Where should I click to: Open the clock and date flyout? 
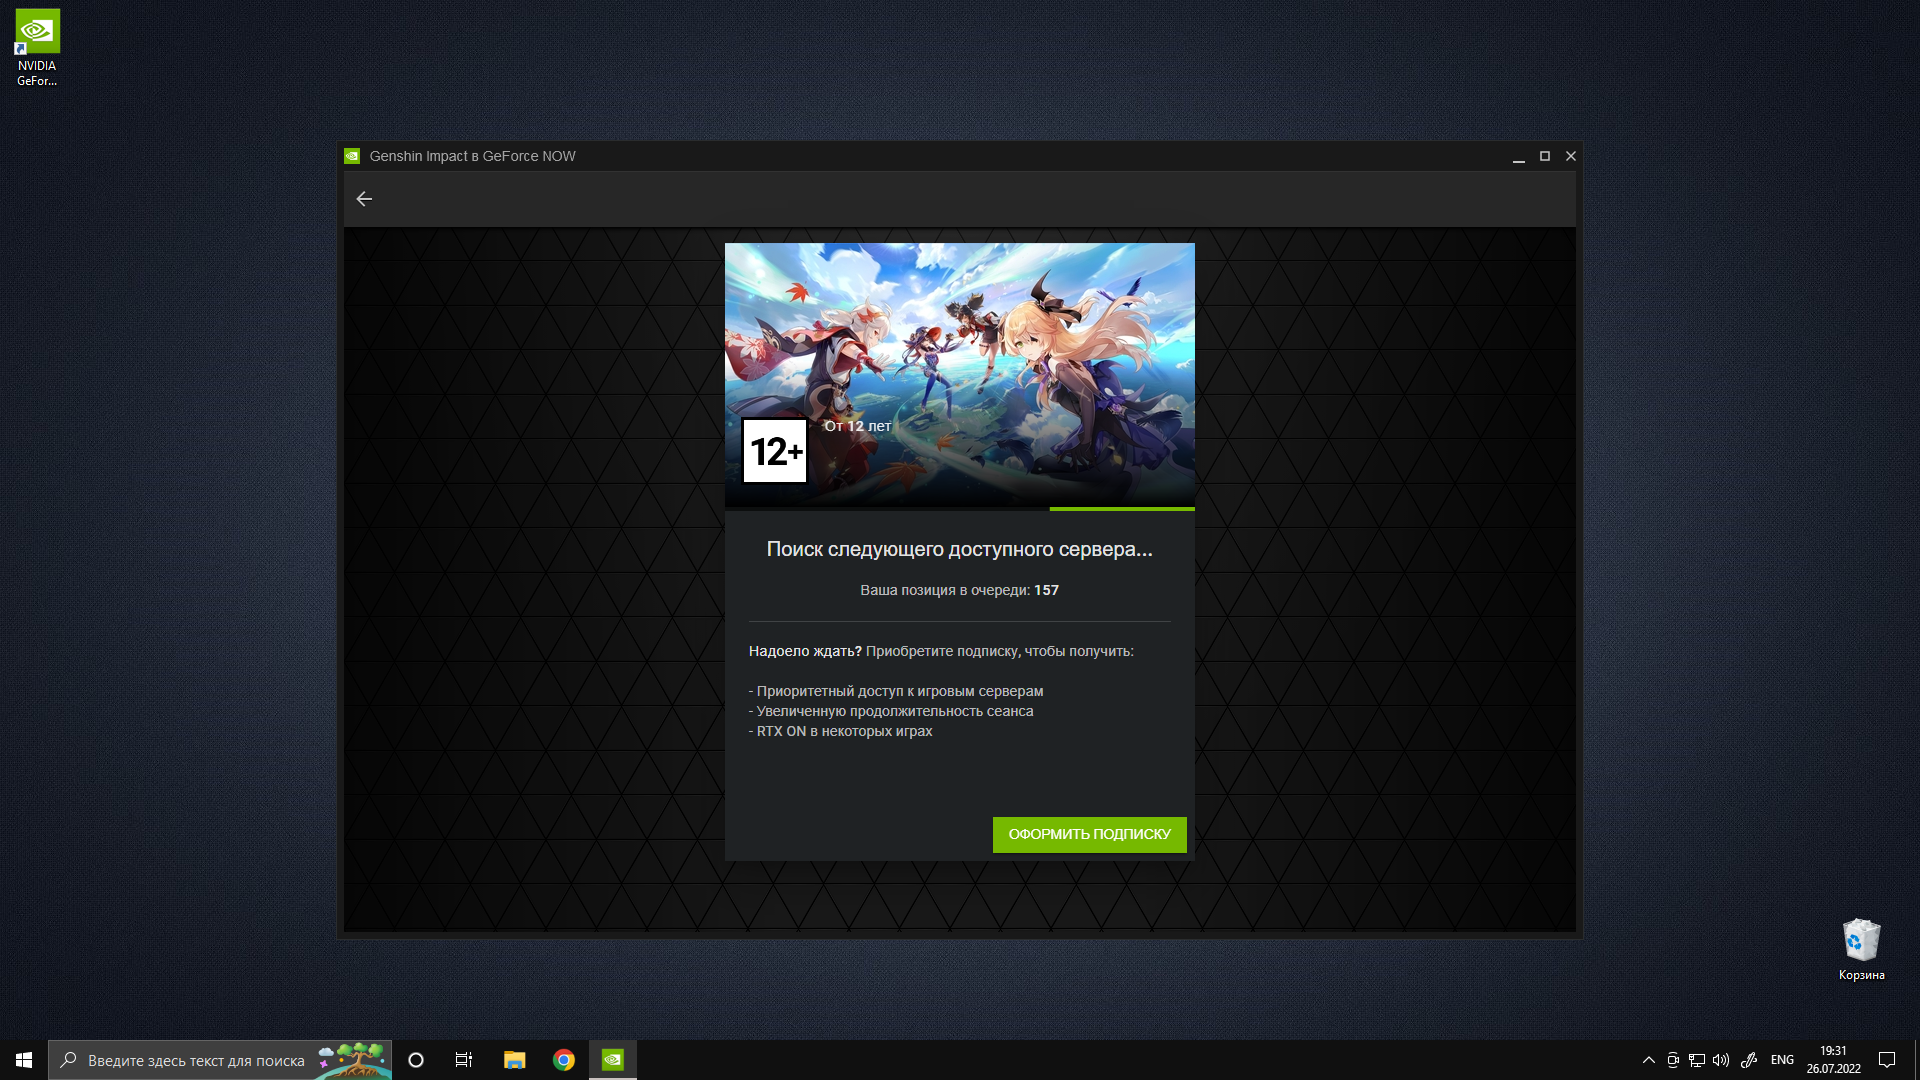[x=1833, y=1060]
